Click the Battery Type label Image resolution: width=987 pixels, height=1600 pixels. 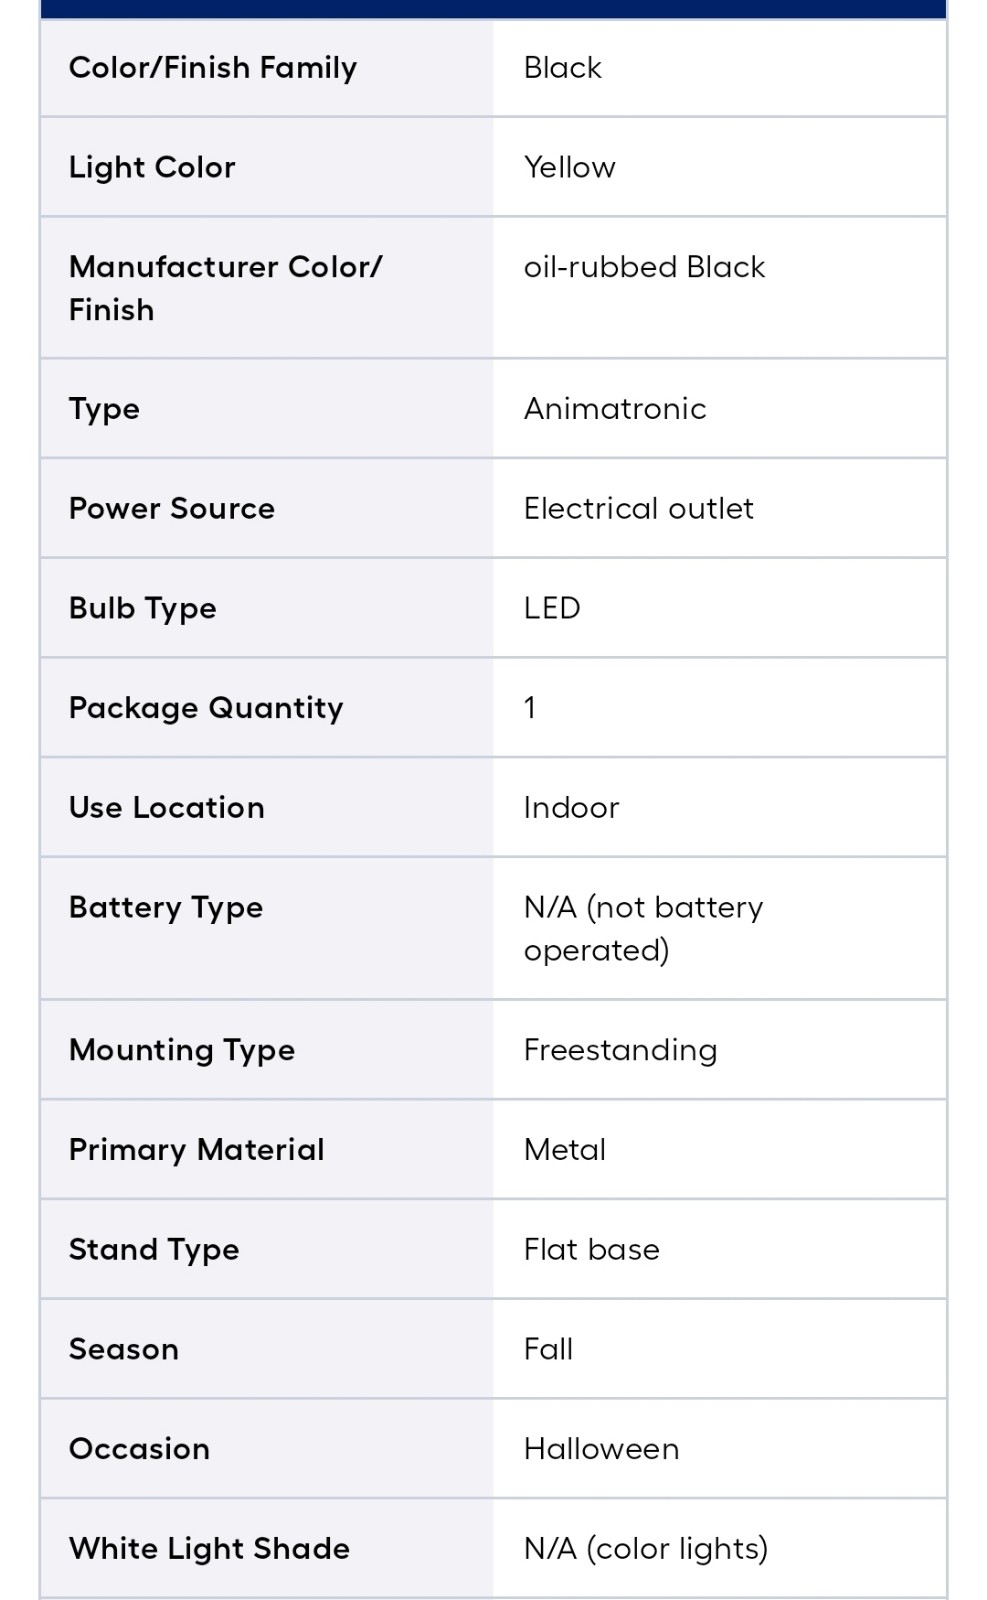(165, 908)
